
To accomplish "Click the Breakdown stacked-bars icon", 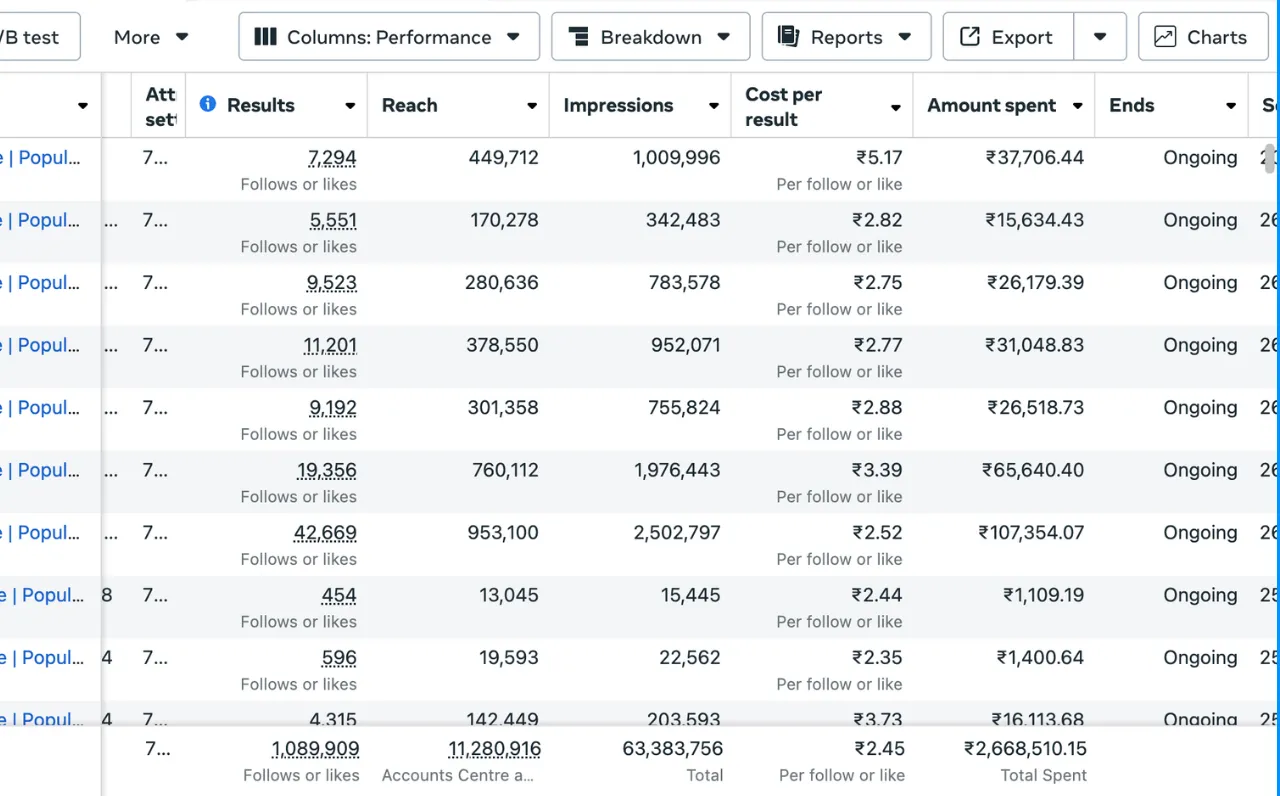I will (578, 37).
